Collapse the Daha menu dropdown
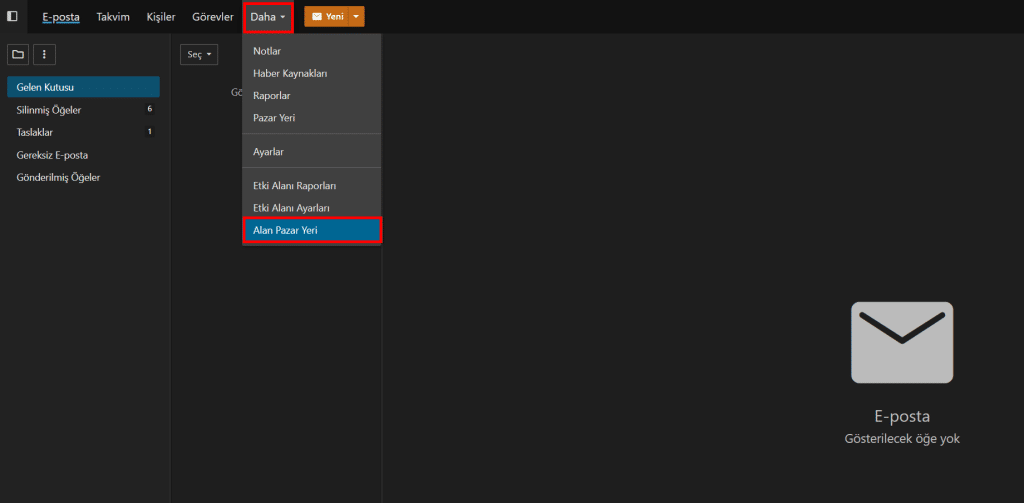This screenshot has height=503, width=1024. (267, 17)
